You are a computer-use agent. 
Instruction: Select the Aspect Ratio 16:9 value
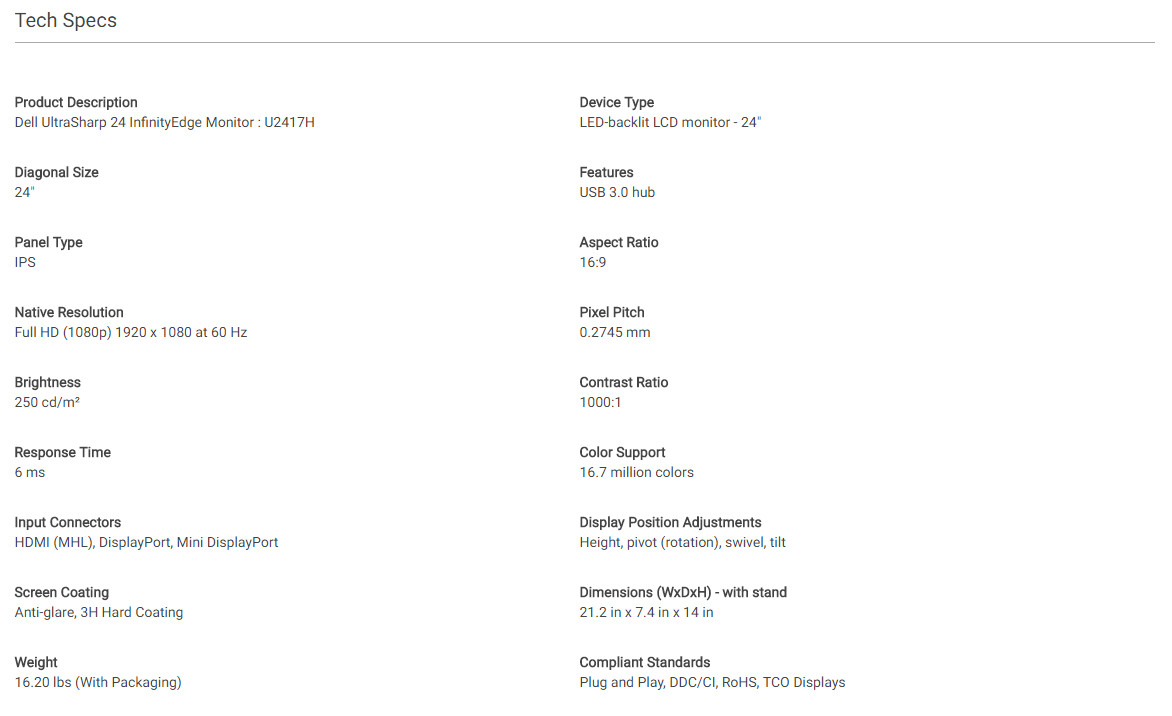coord(593,262)
